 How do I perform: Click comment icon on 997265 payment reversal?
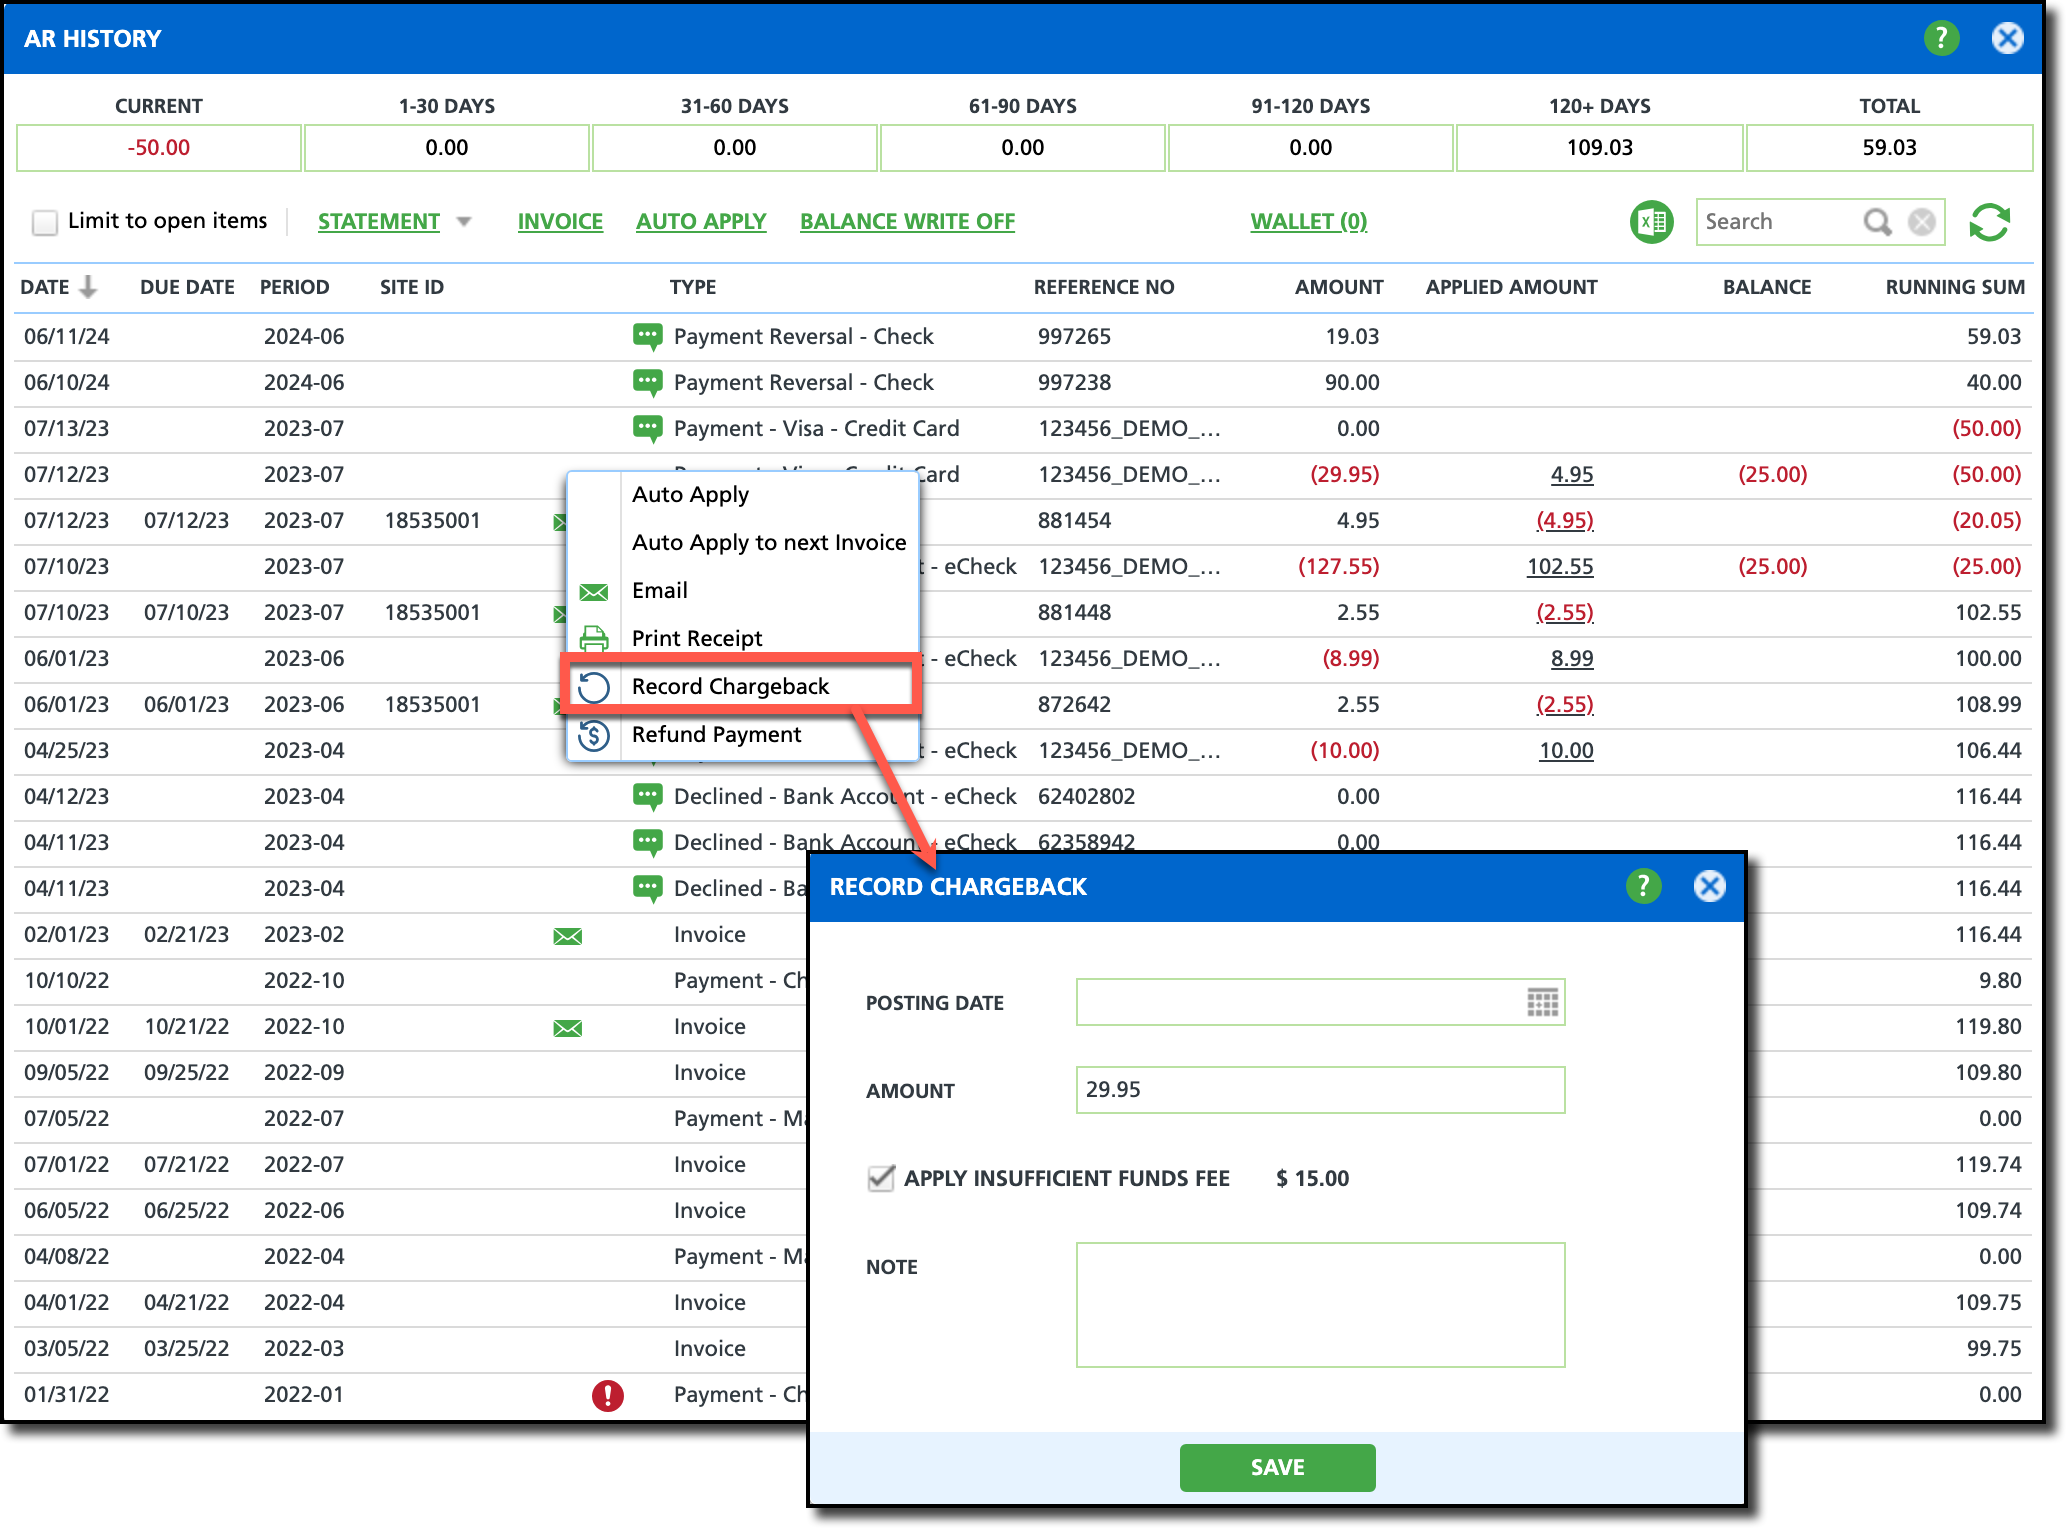647,336
